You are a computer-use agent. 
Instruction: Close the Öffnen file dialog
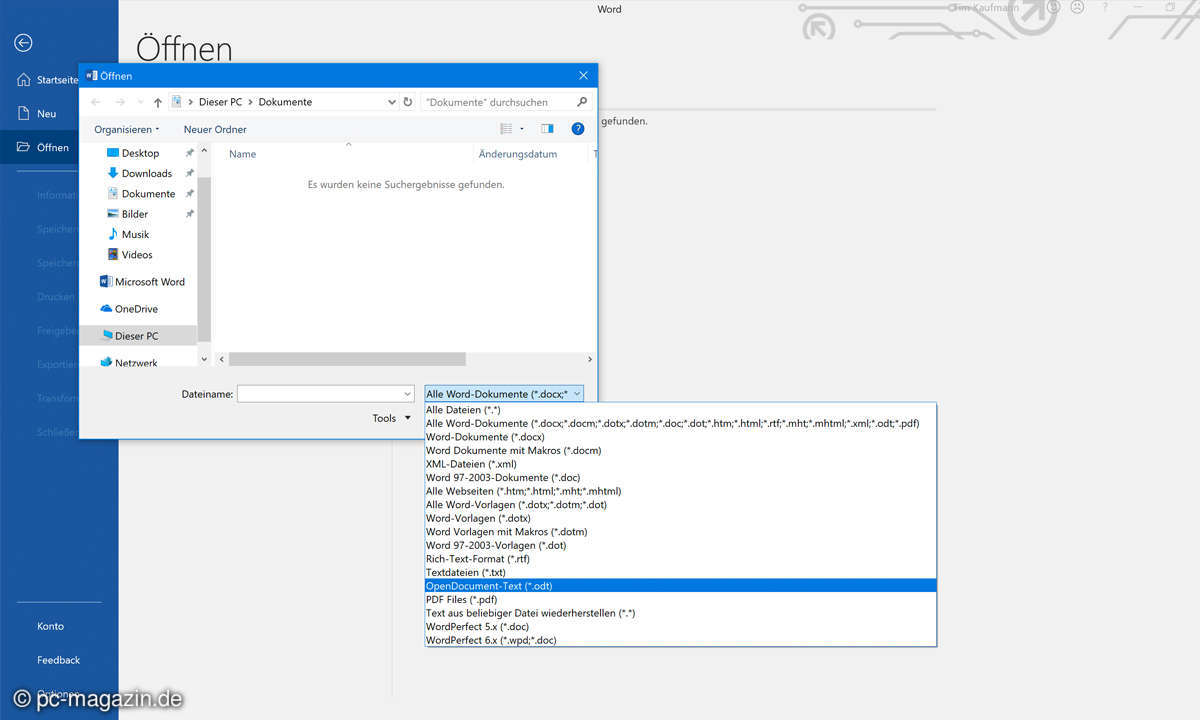[583, 76]
